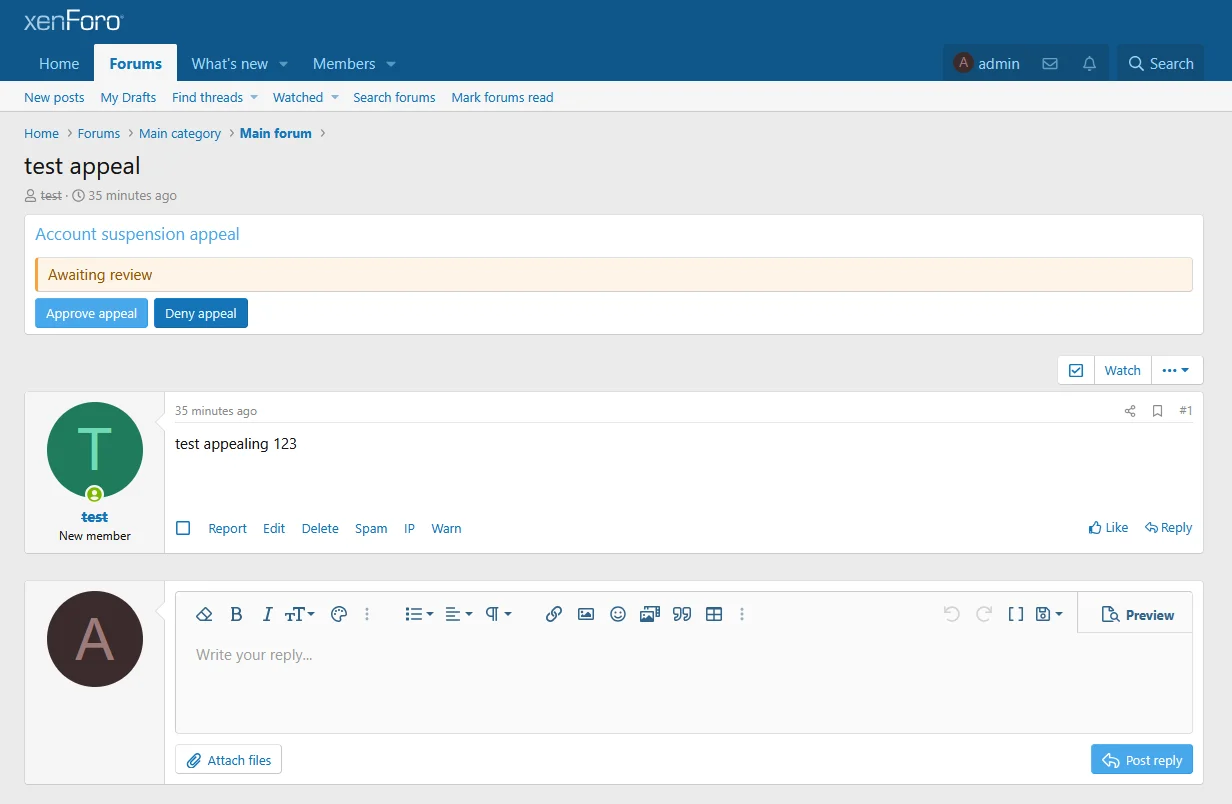
Task: Select post #1 using its checkbox
Action: (183, 528)
